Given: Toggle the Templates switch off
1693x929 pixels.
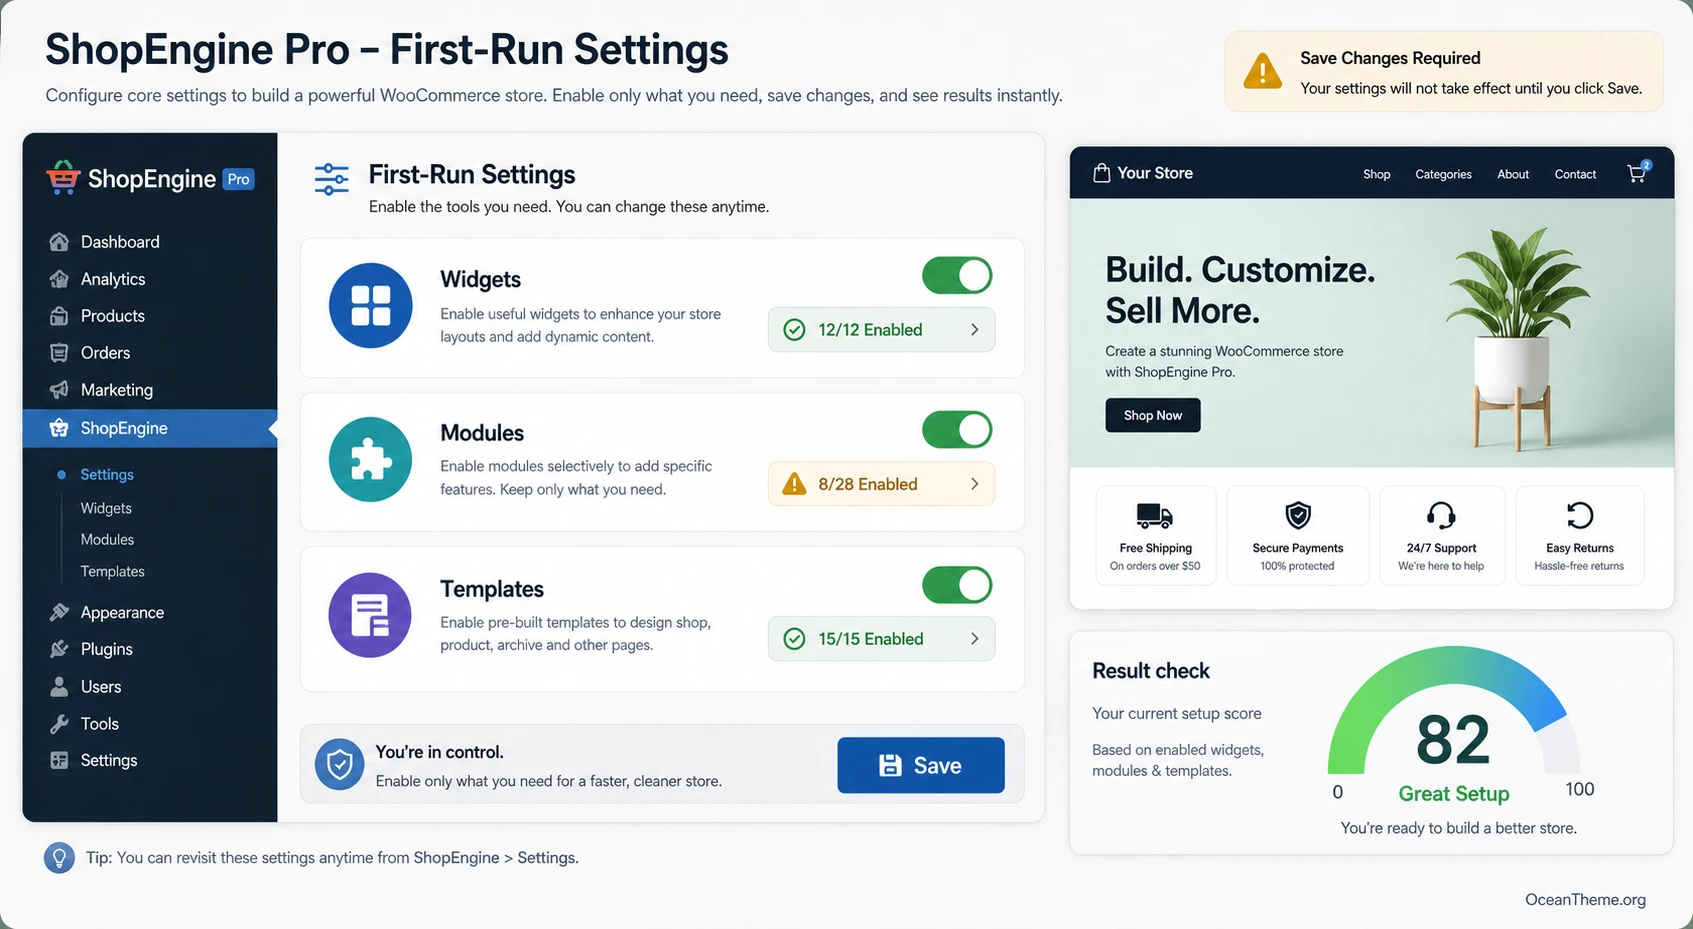Looking at the screenshot, I should click(x=957, y=585).
